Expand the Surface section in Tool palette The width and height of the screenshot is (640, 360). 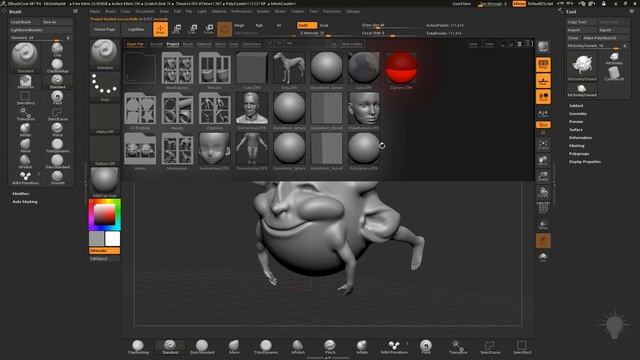pyautogui.click(x=576, y=130)
